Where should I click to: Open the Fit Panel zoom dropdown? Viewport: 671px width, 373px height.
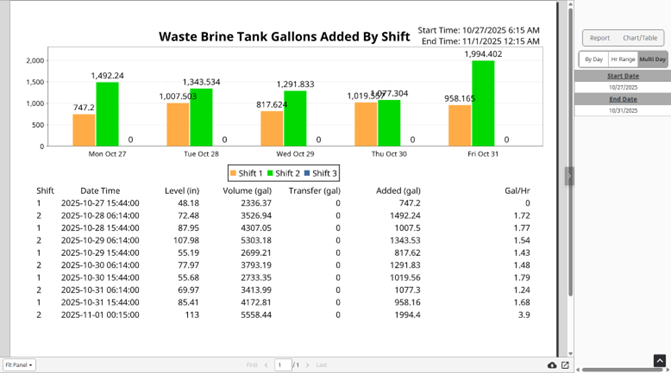click(x=19, y=365)
